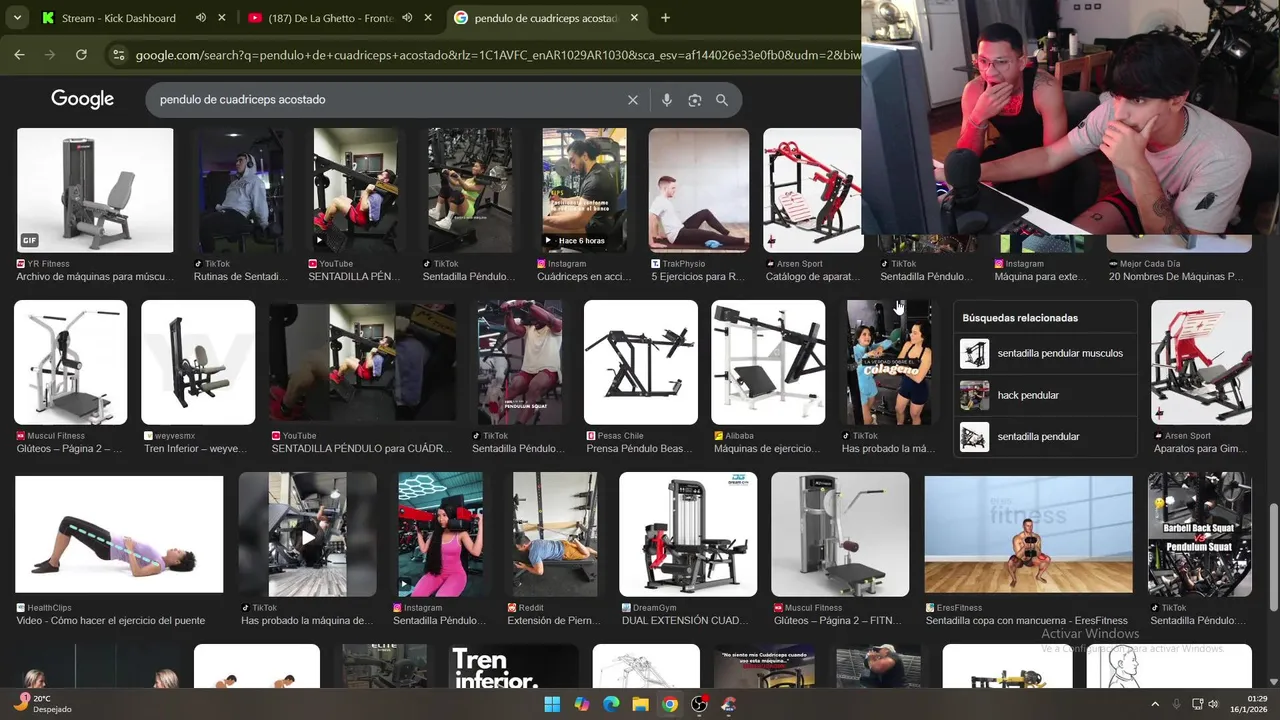Play the TikTok Has probado la máquina video
This screenshot has height=720, width=1280.
[308, 537]
